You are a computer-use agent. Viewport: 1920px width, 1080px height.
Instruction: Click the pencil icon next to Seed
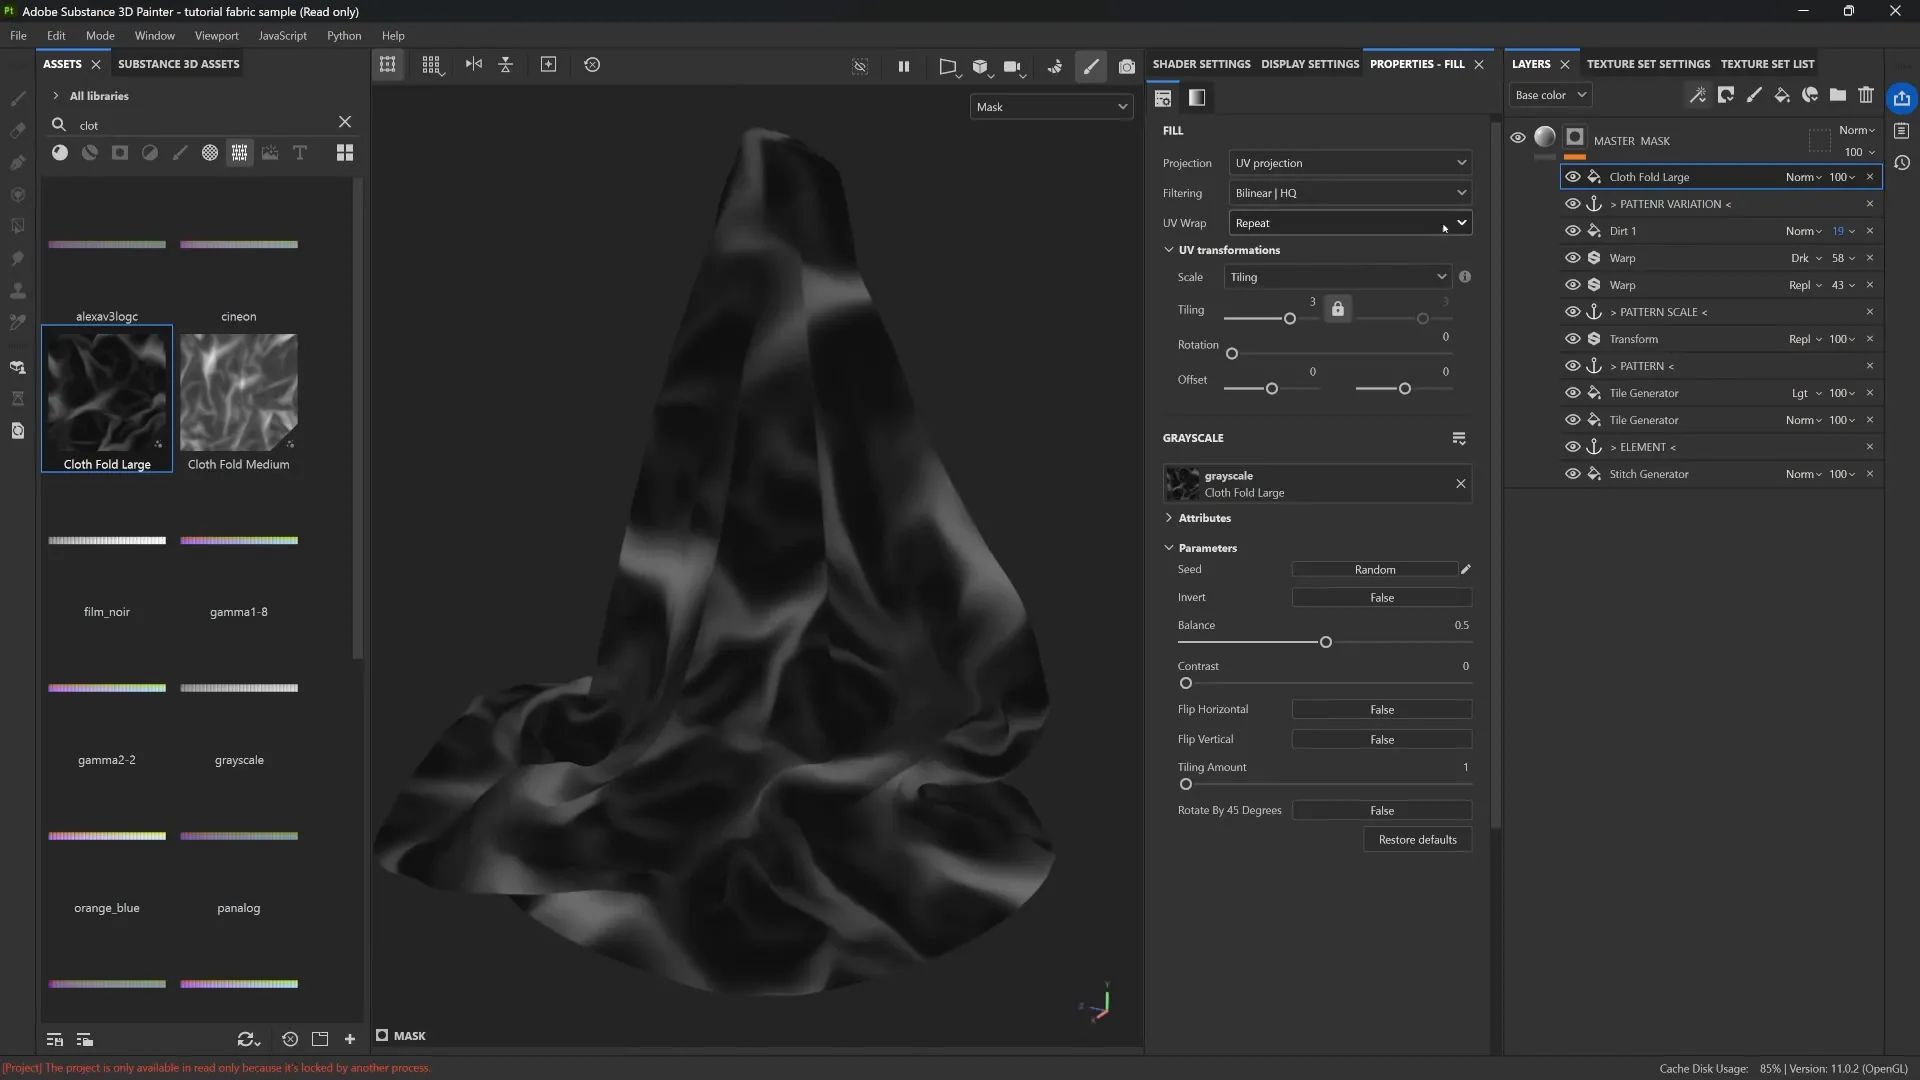point(1466,569)
